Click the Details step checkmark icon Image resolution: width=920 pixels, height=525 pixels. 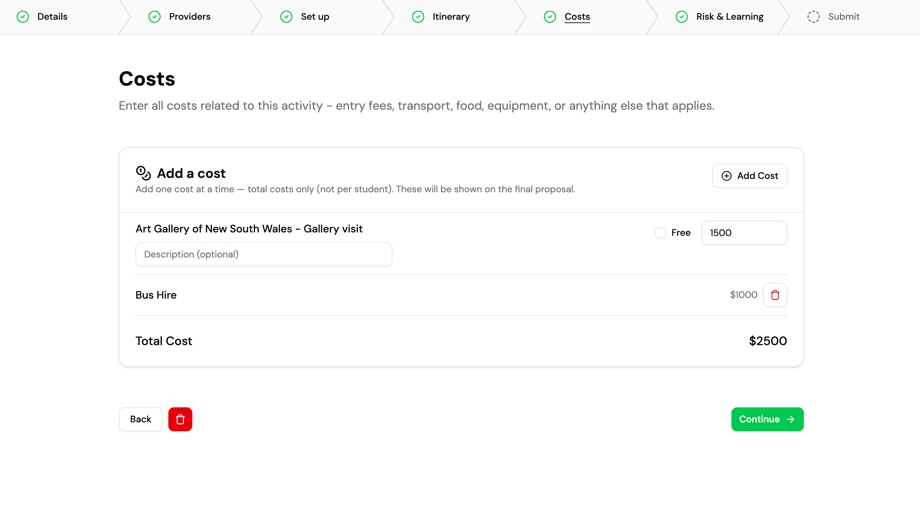(x=23, y=17)
